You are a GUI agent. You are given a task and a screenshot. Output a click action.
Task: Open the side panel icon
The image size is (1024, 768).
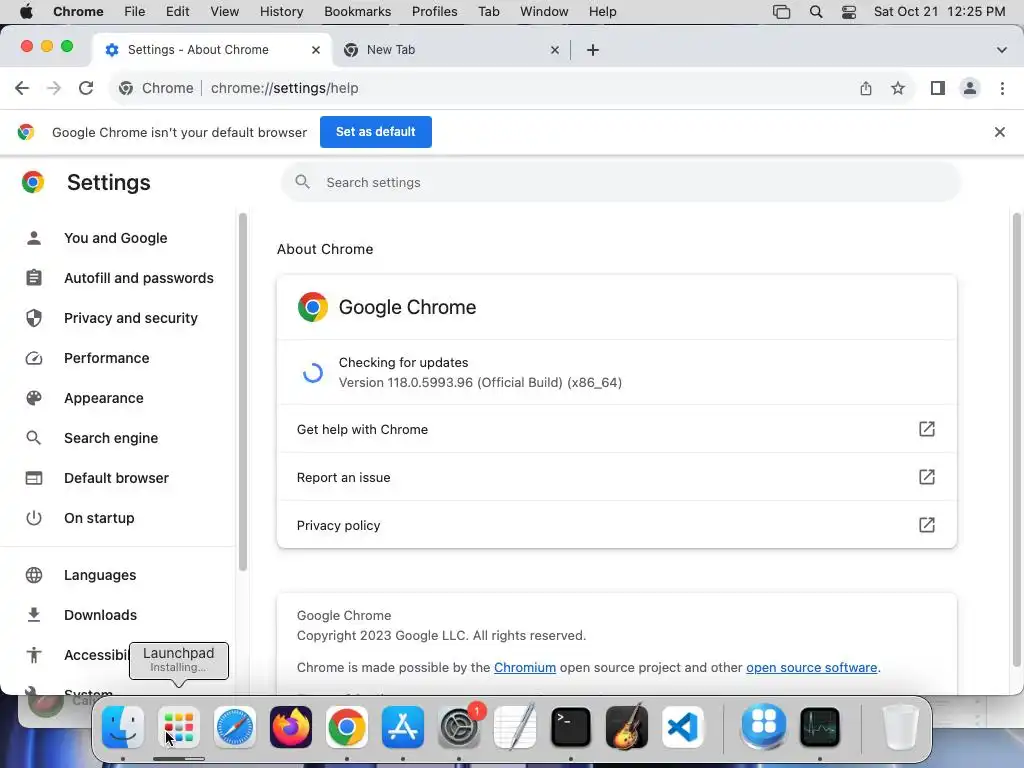[x=938, y=88]
